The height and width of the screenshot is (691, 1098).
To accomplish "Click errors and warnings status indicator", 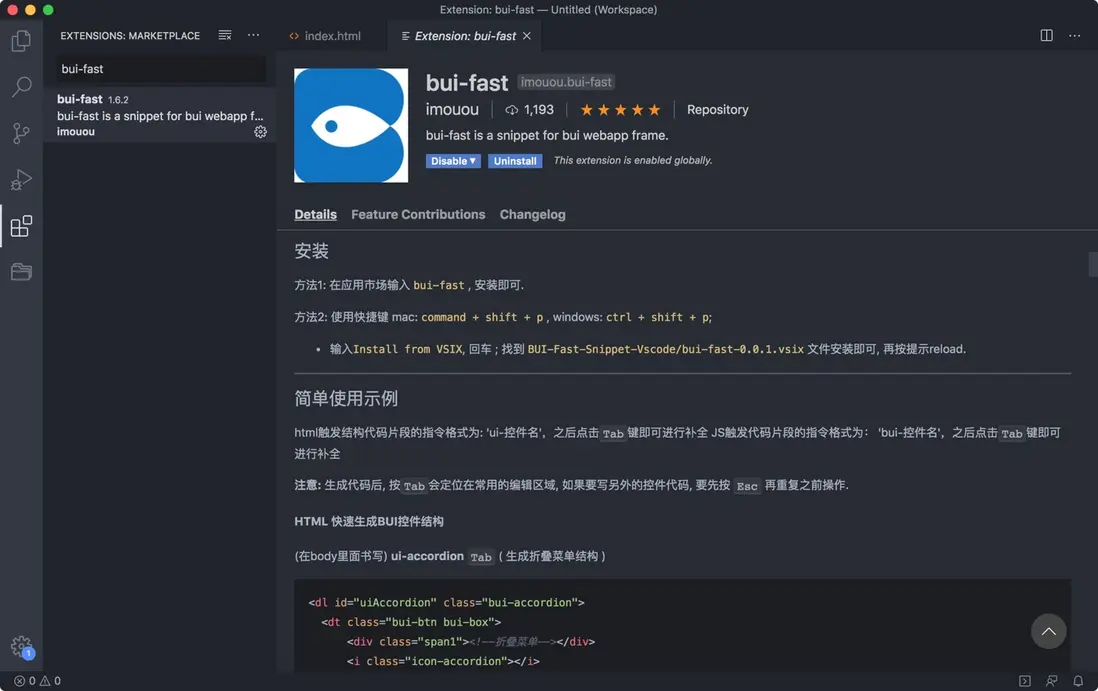I will pyautogui.click(x=37, y=680).
